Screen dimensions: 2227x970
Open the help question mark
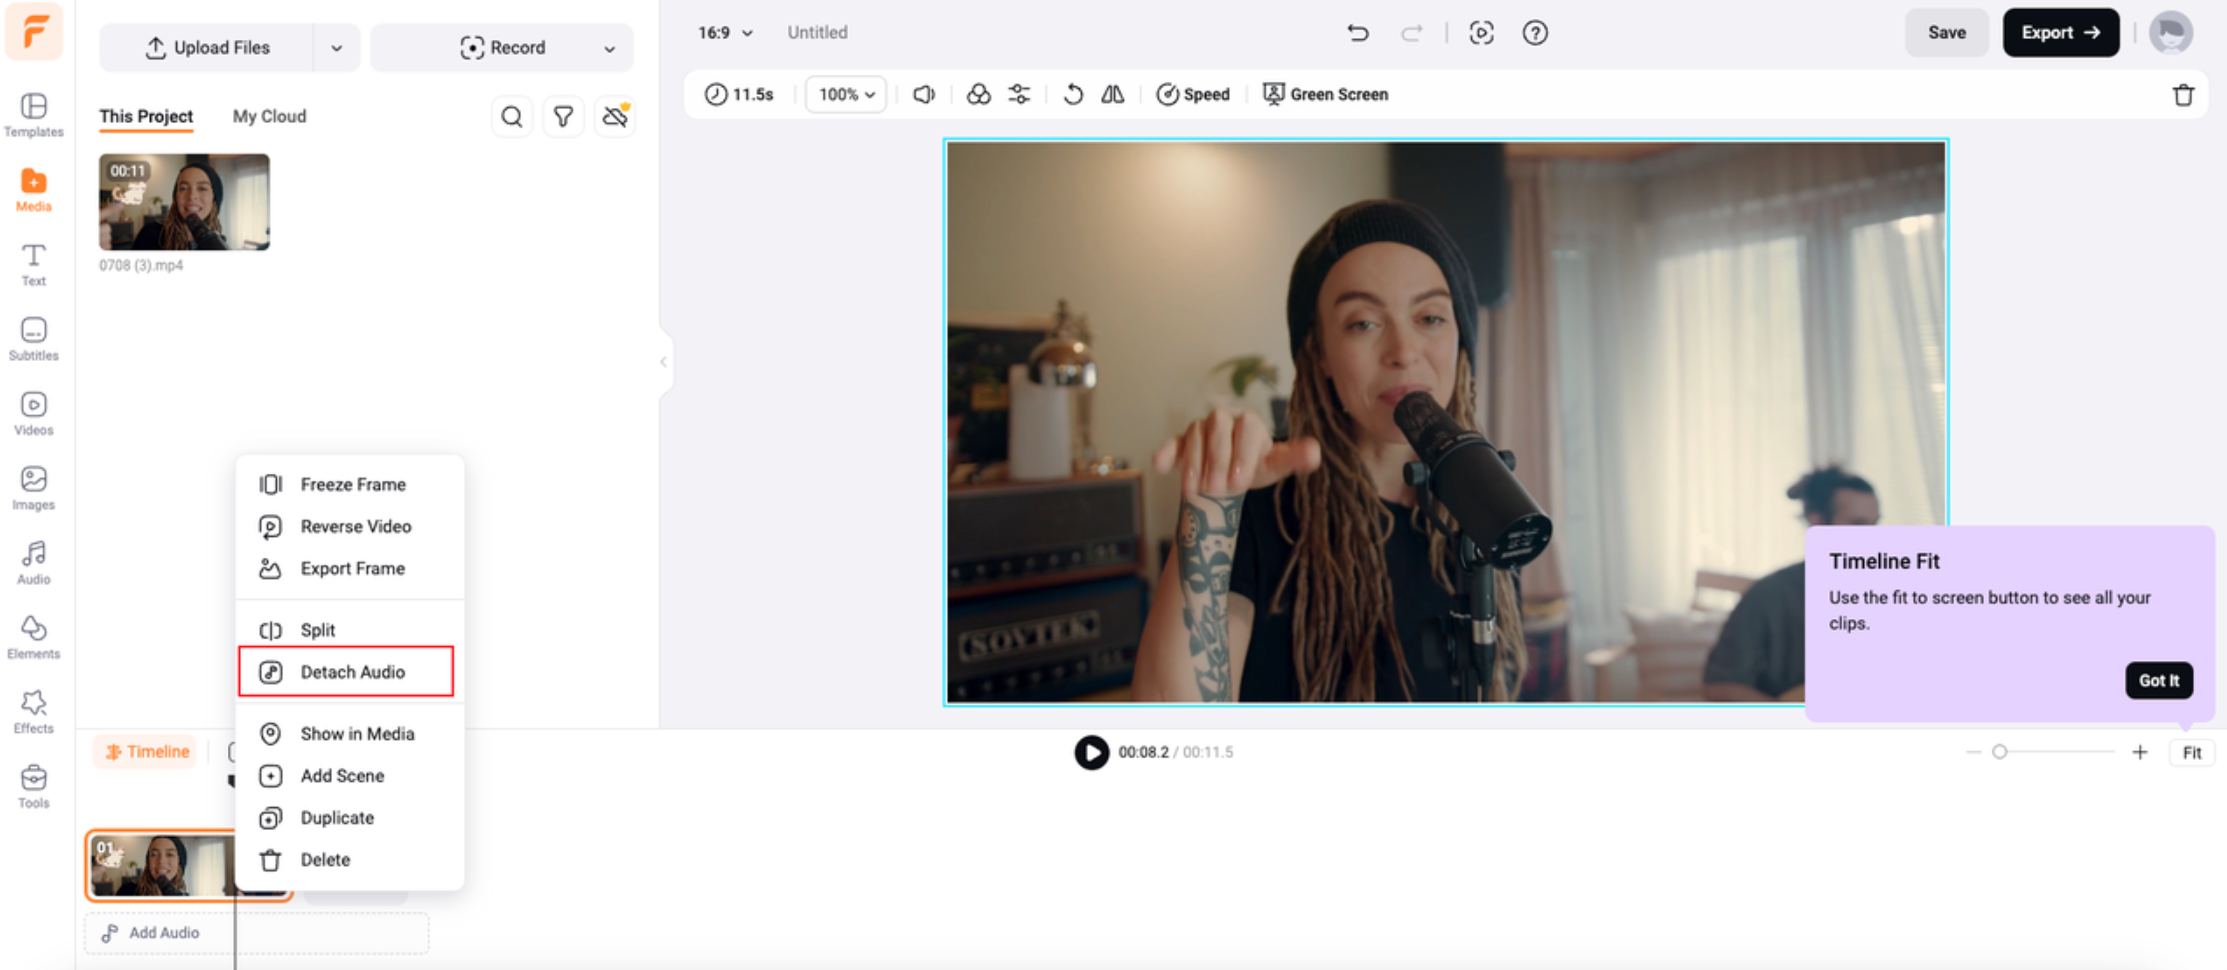1535,33
